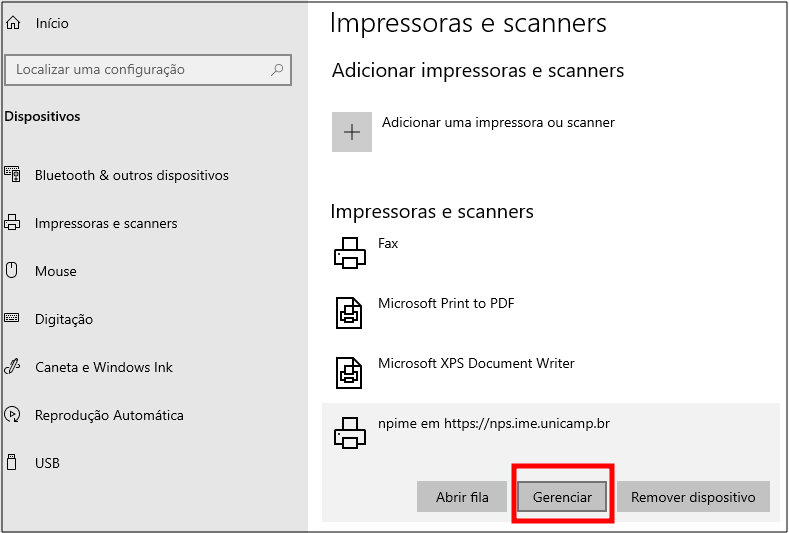Screen dimensions: 789x533
Task: Click the USB drive icon
Action: click(x=12, y=462)
